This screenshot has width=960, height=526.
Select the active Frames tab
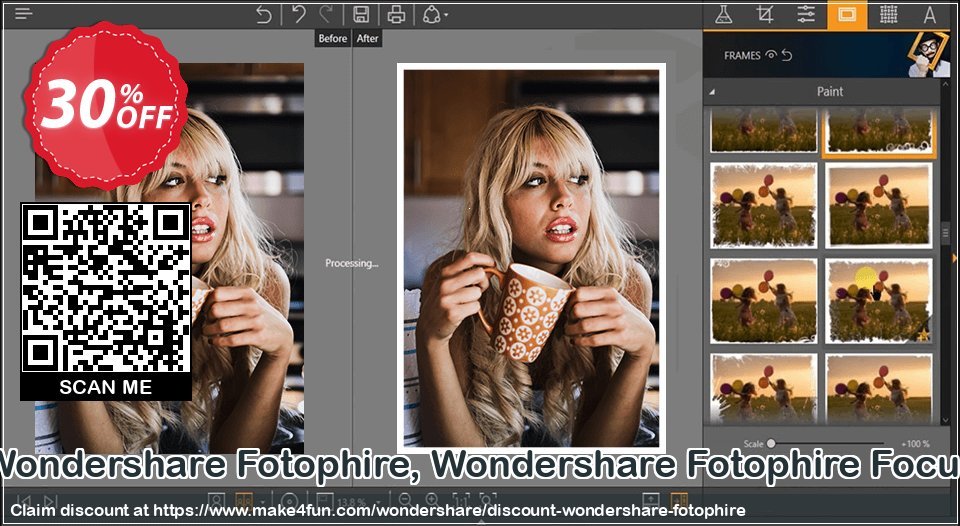pyautogui.click(x=847, y=15)
